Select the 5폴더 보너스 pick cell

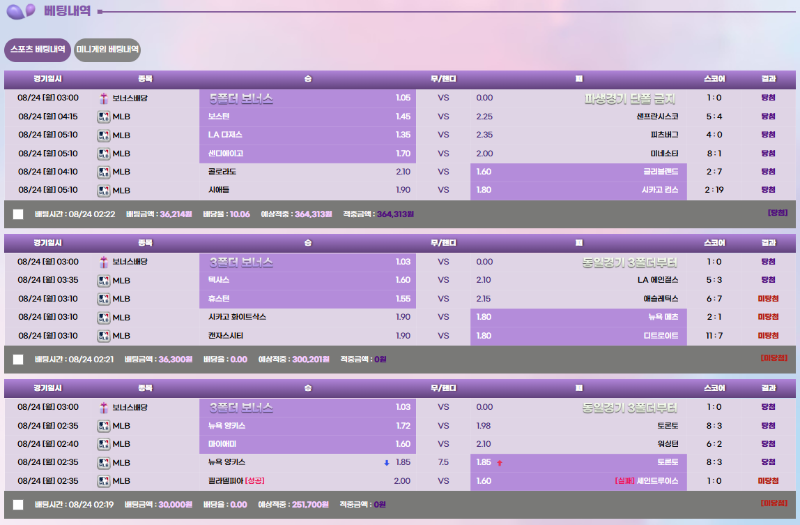(308, 98)
